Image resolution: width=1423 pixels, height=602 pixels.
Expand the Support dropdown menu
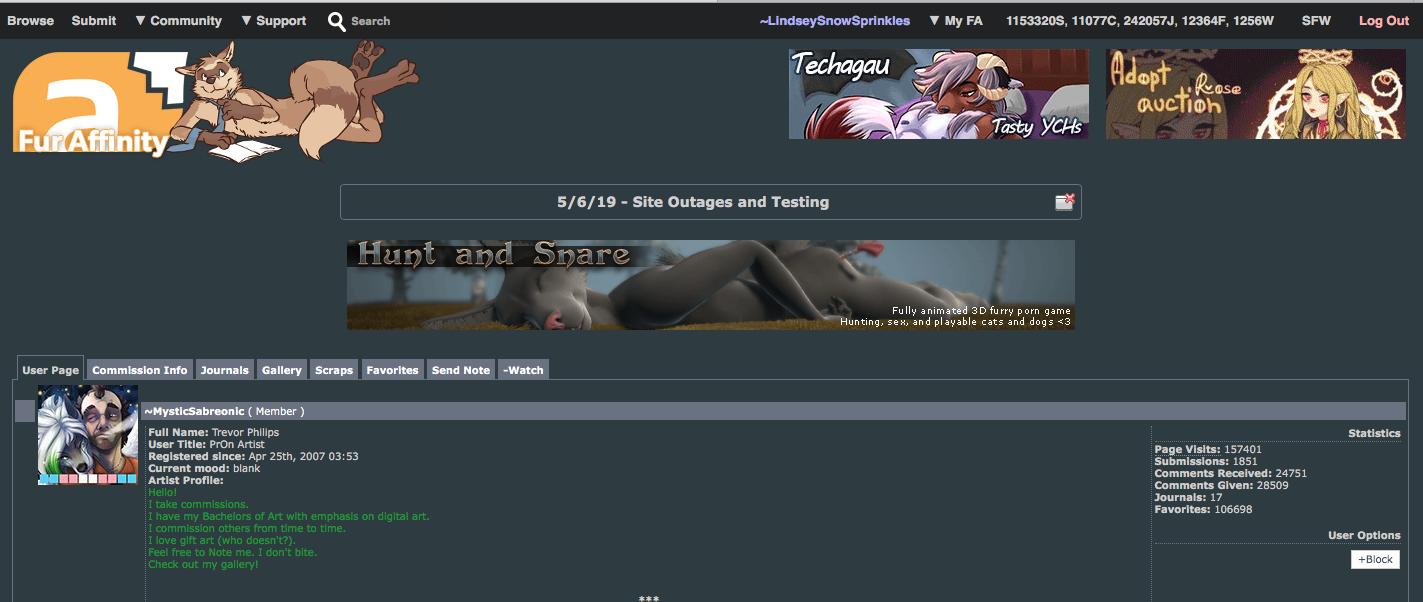[274, 20]
